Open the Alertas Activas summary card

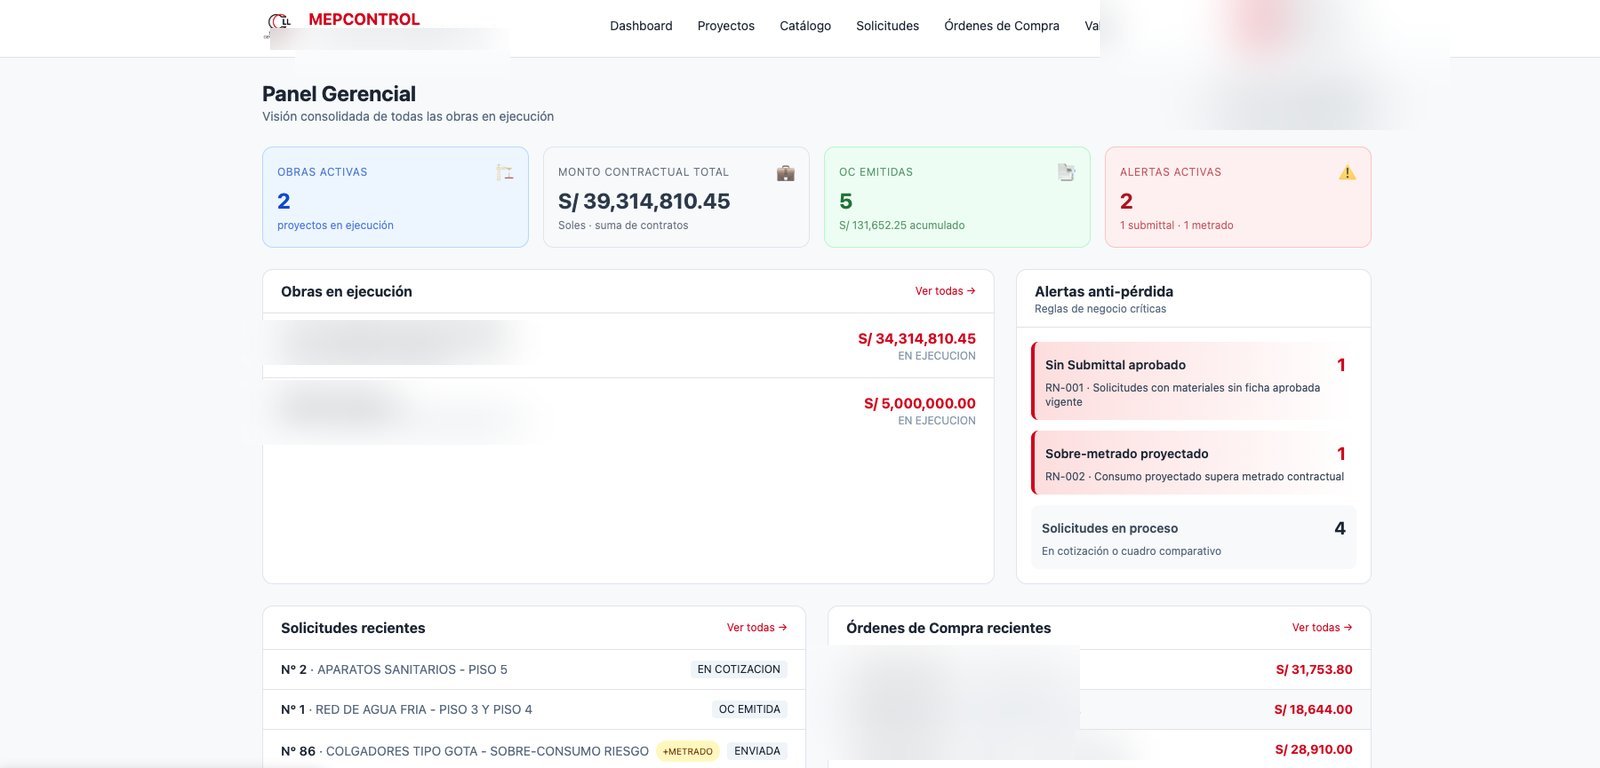(1238, 197)
